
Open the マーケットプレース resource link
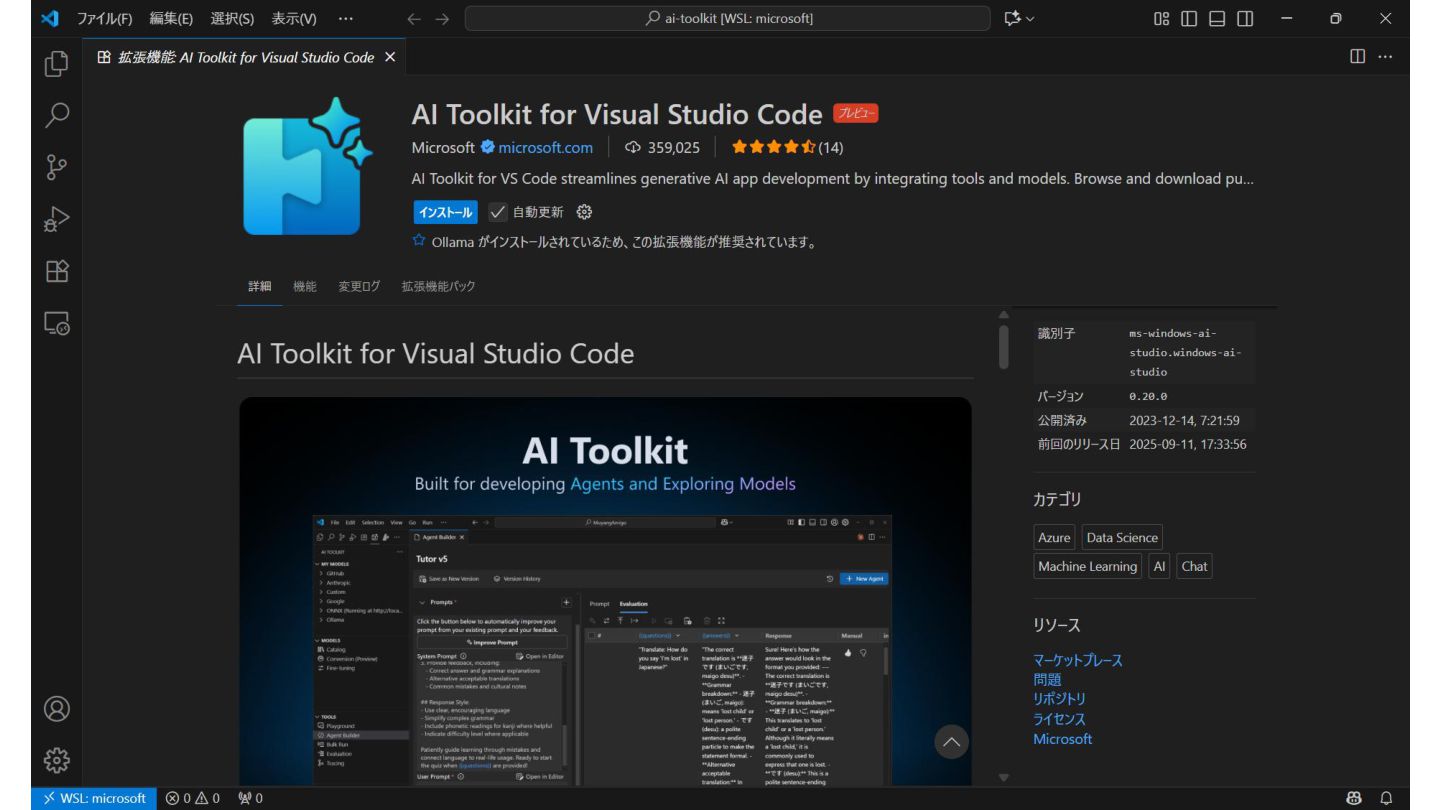point(1078,660)
